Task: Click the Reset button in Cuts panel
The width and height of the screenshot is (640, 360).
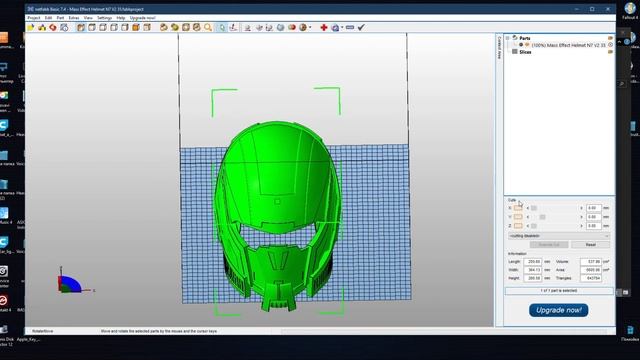Action: coord(591,244)
